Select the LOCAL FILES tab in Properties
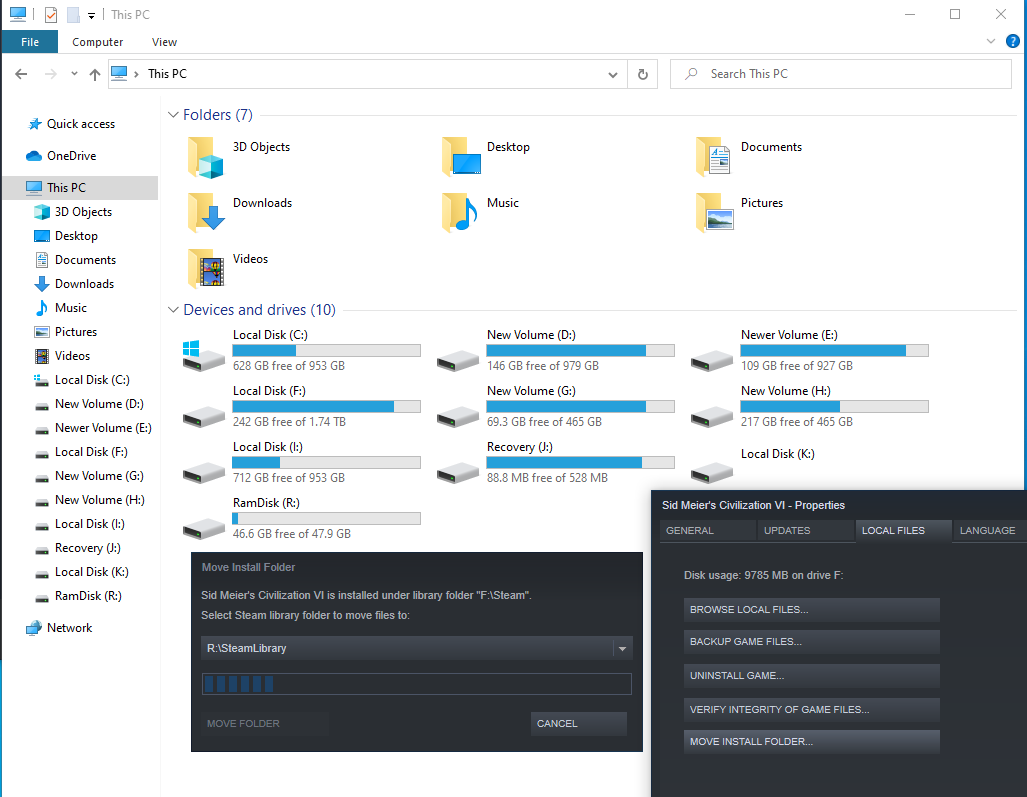The image size is (1027, 797). (x=903, y=530)
